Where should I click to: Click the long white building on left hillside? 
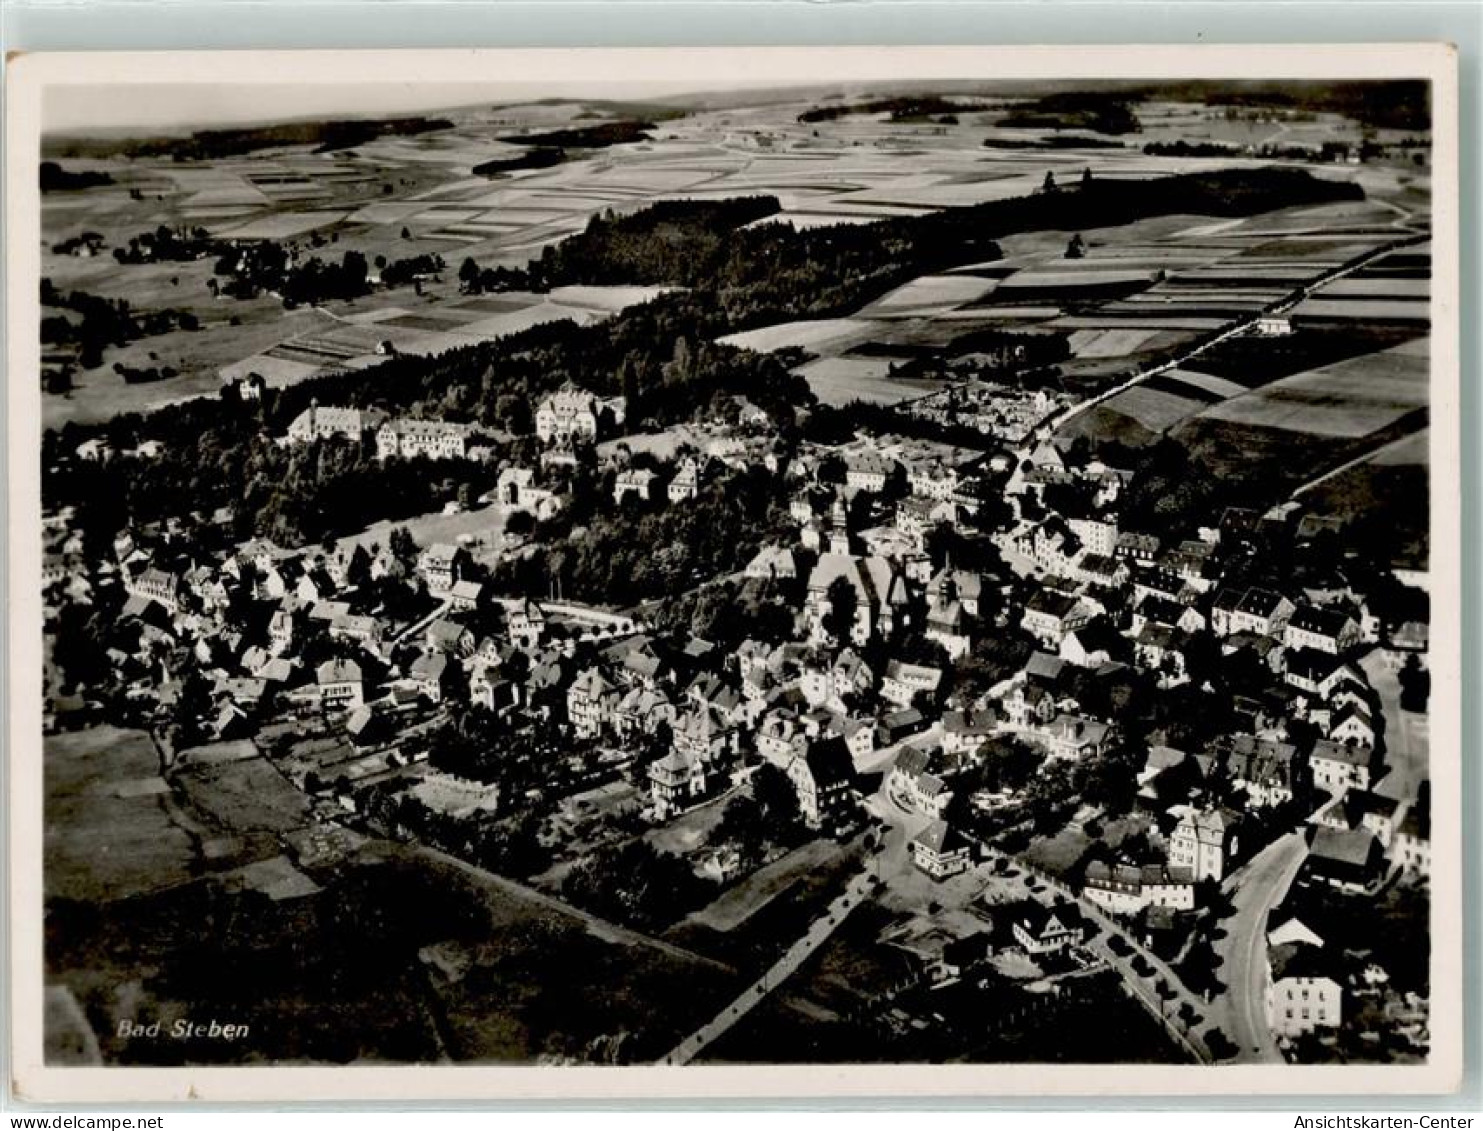(422, 437)
